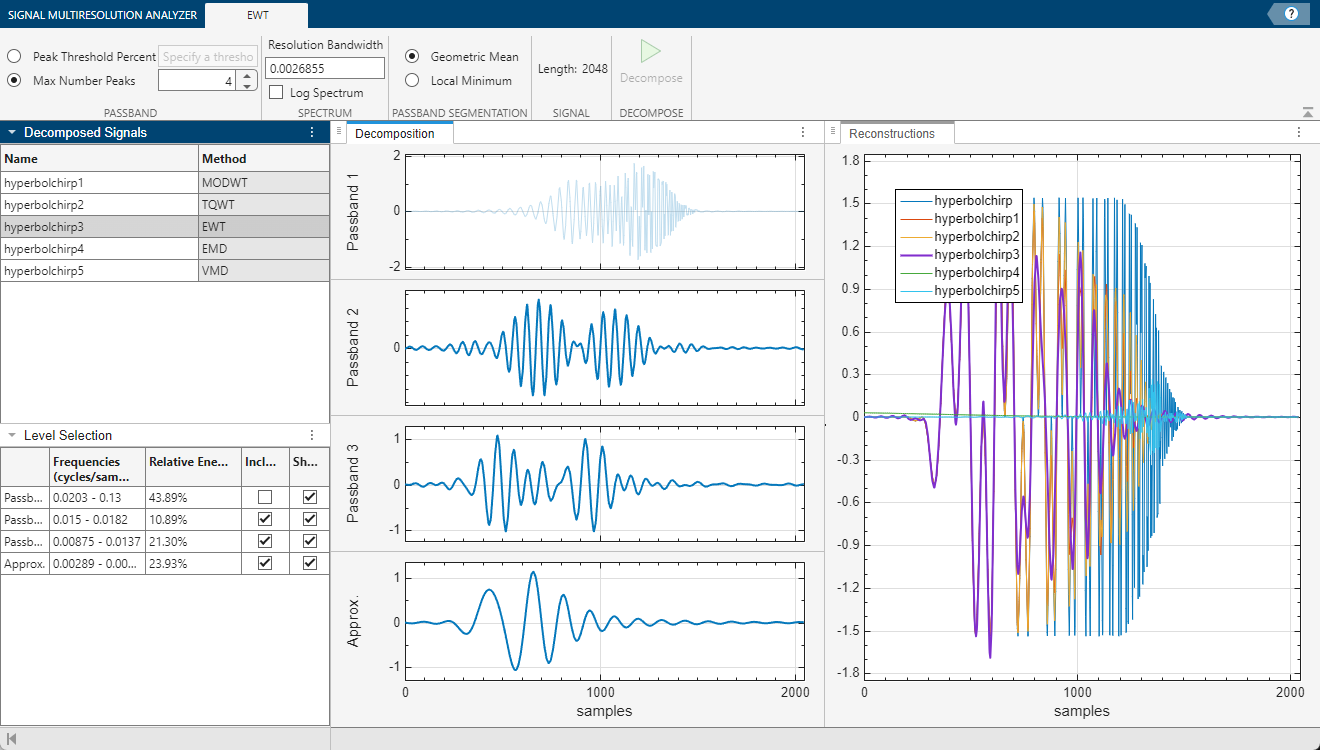Click the Resolution Bandwidth input field
Image resolution: width=1320 pixels, height=750 pixels.
coord(324,67)
